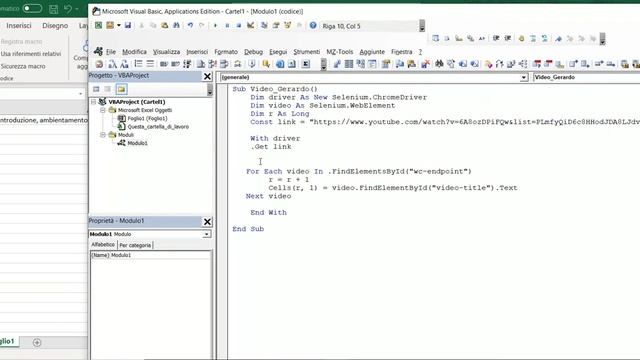Click the Paste icon in VBA toolbar
Viewport: 640px width, 360px height.
click(x=164, y=26)
